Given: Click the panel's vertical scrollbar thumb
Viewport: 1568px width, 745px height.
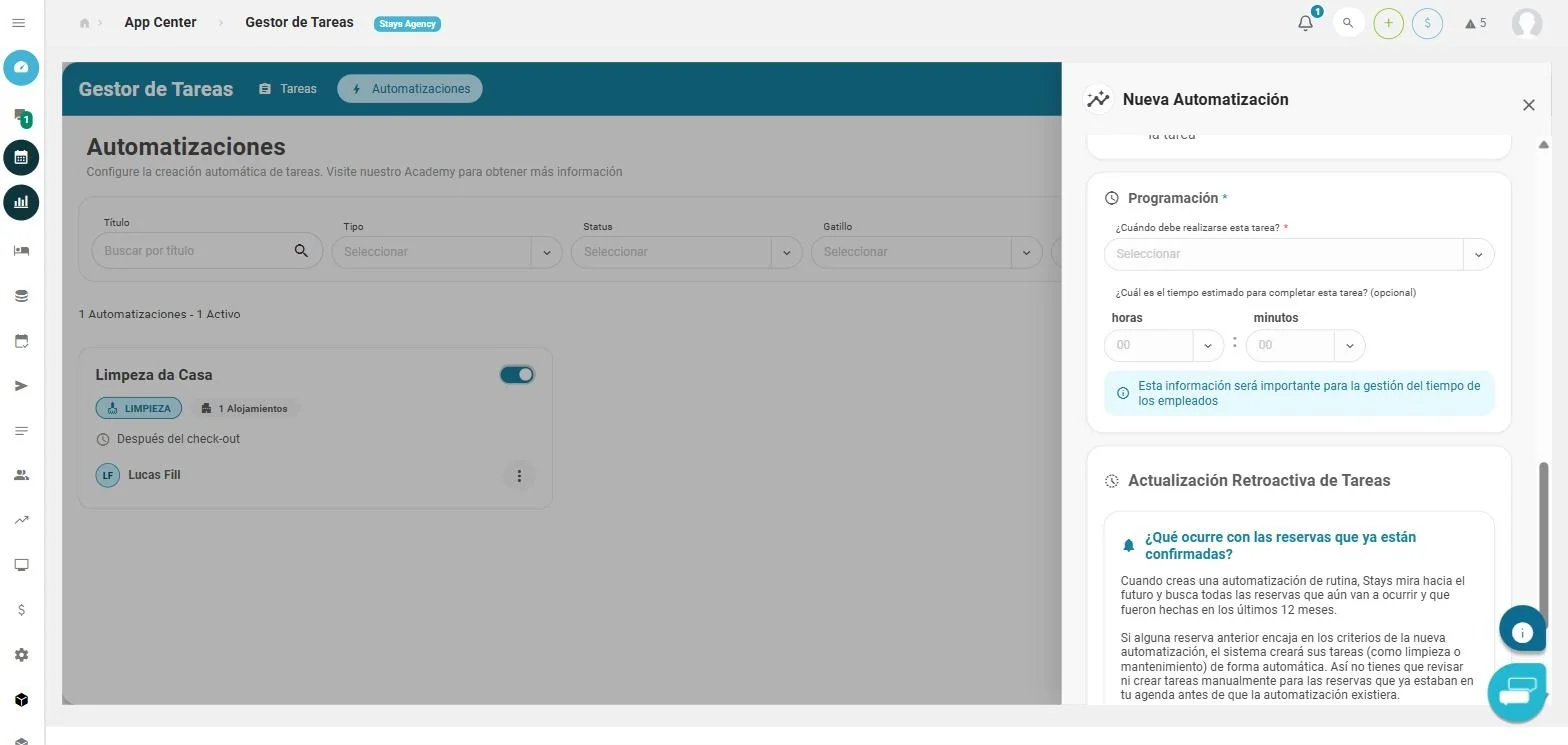Looking at the screenshot, I should point(1544,540).
